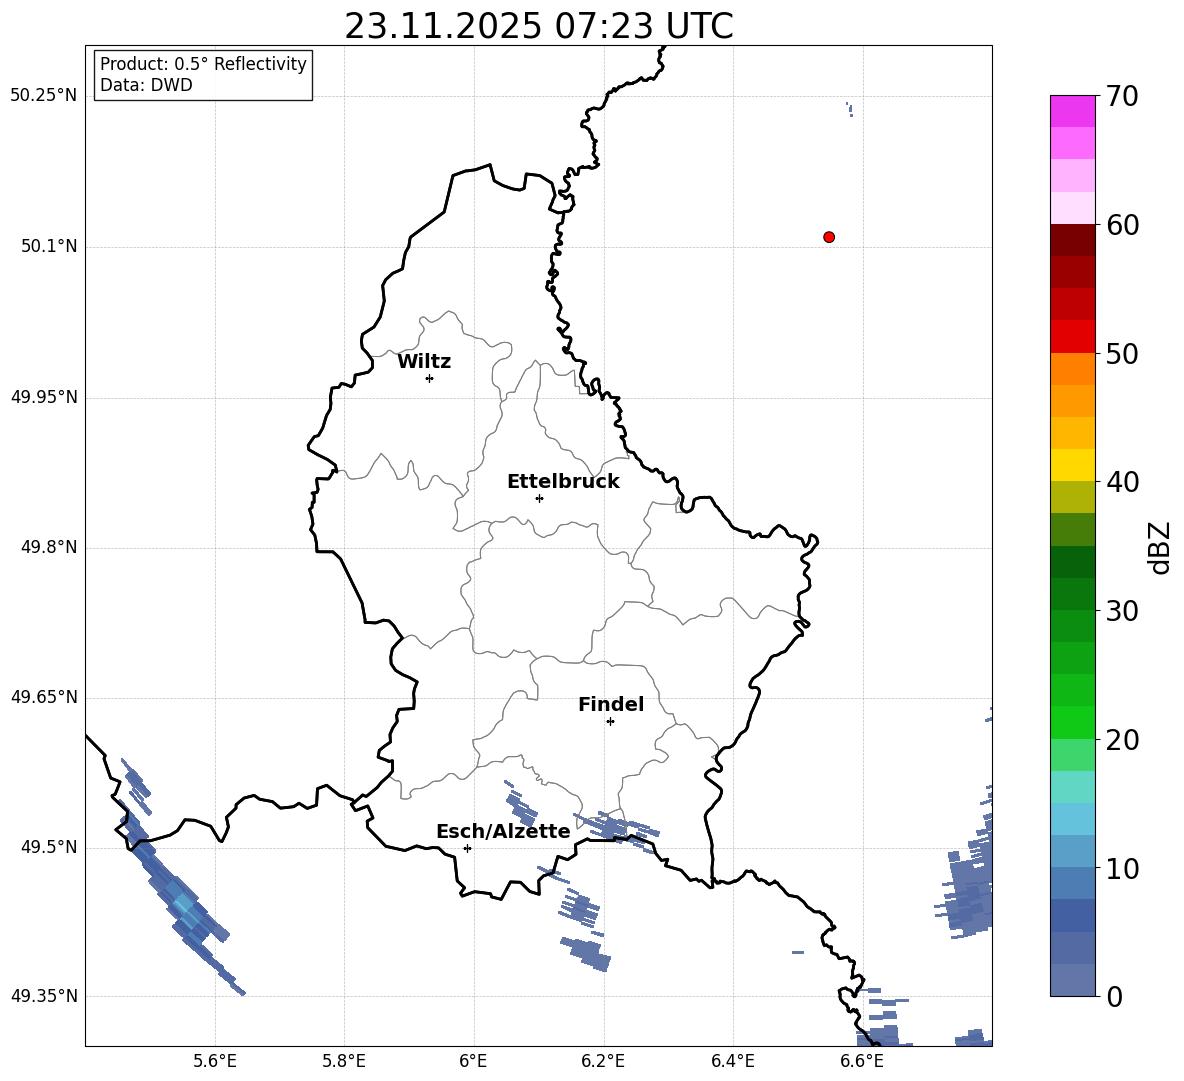This screenshot has height=1081, width=1184.
Task: Click the Wiltz station cross marker
Action: (x=429, y=378)
